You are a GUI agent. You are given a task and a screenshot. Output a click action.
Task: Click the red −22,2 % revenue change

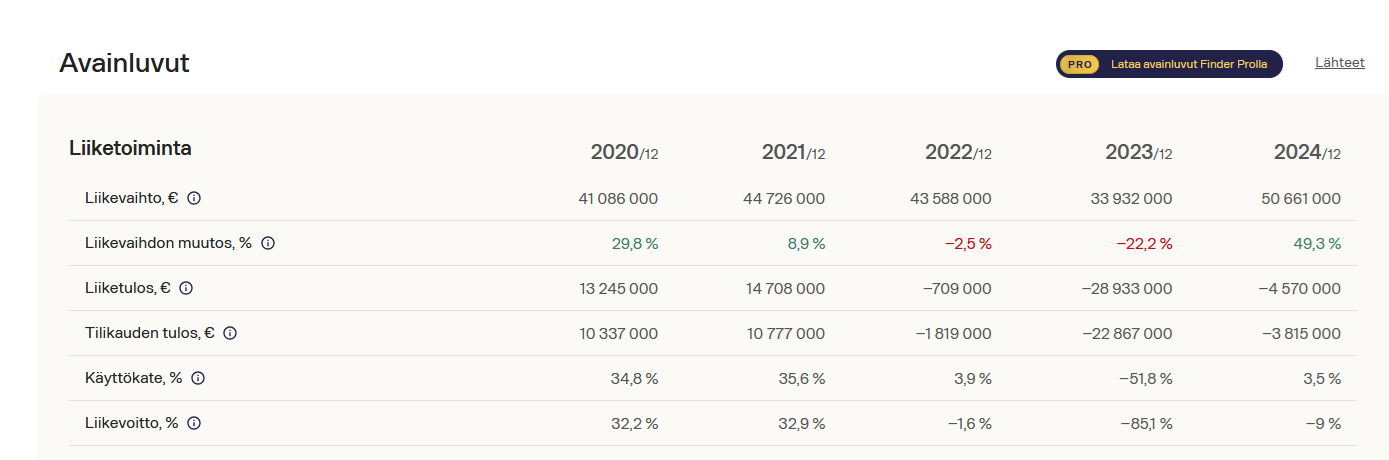tap(1144, 243)
